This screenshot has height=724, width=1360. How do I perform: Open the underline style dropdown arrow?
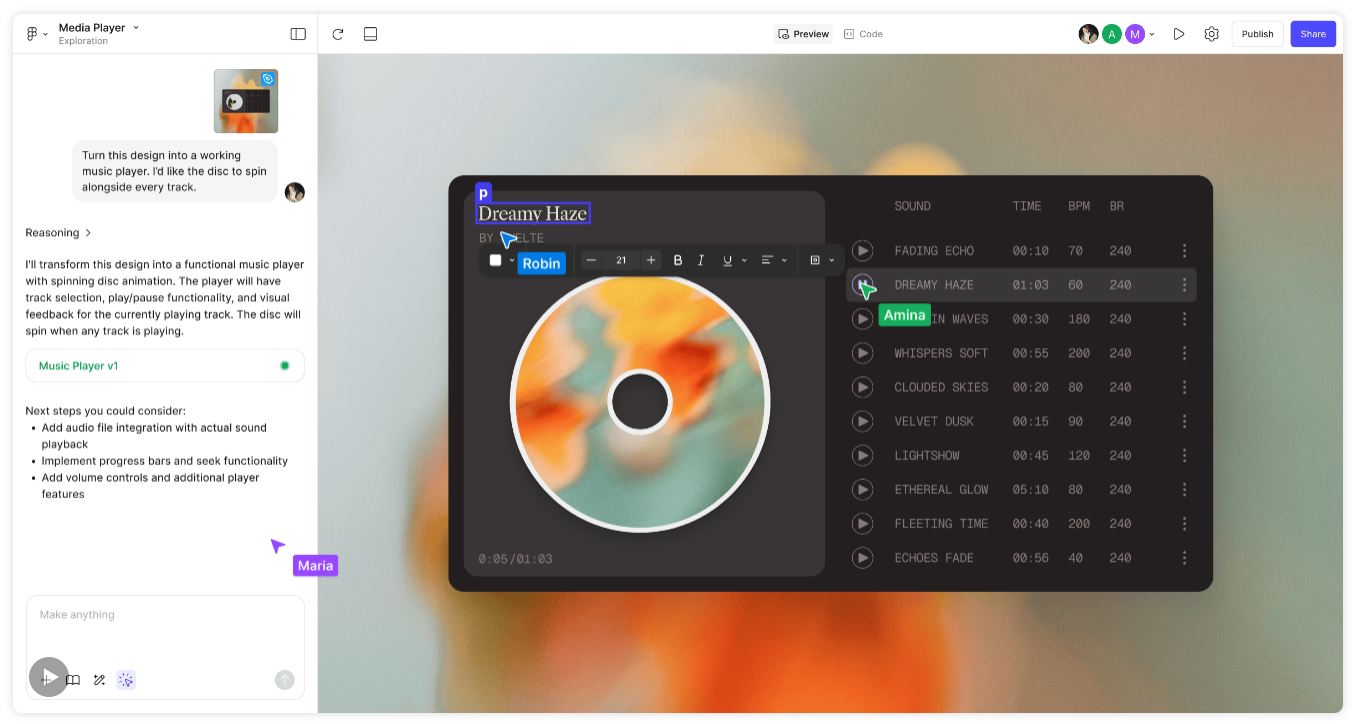coord(744,260)
